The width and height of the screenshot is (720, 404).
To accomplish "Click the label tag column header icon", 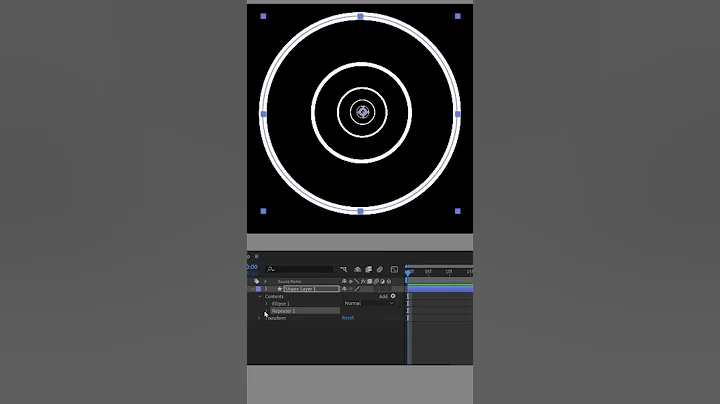I will [x=257, y=281].
